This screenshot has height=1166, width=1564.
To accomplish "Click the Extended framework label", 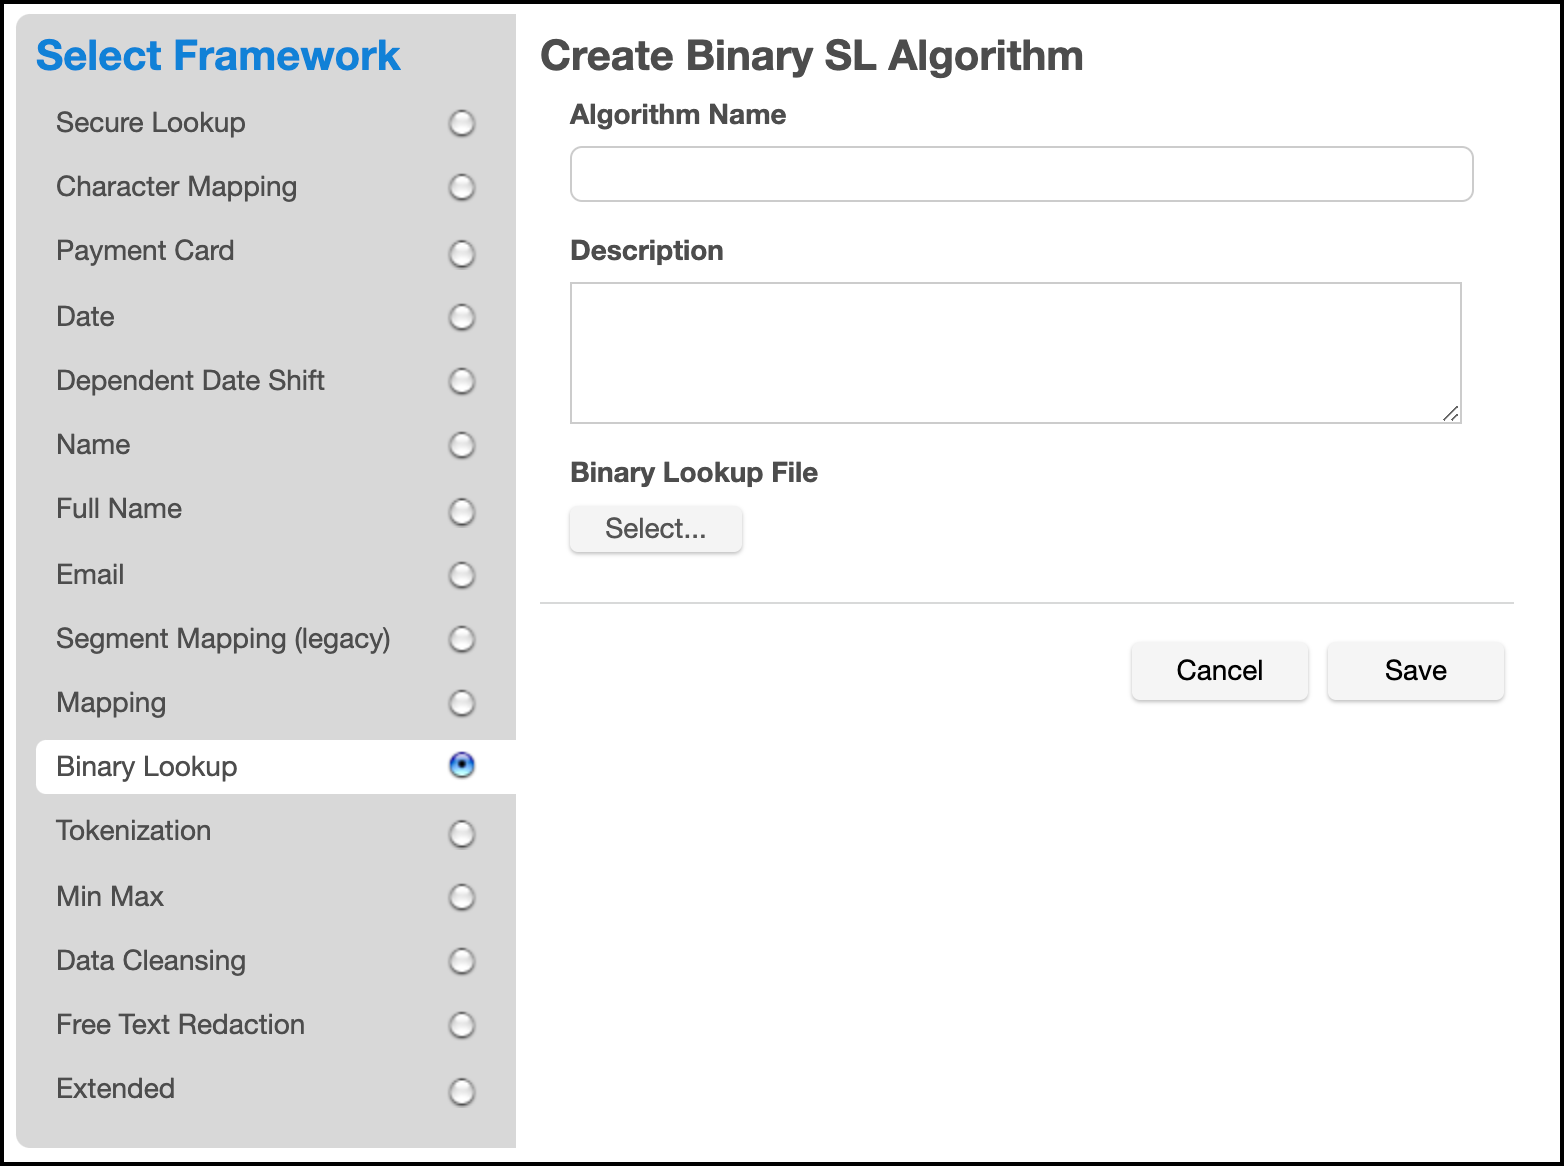I will [x=115, y=1089].
